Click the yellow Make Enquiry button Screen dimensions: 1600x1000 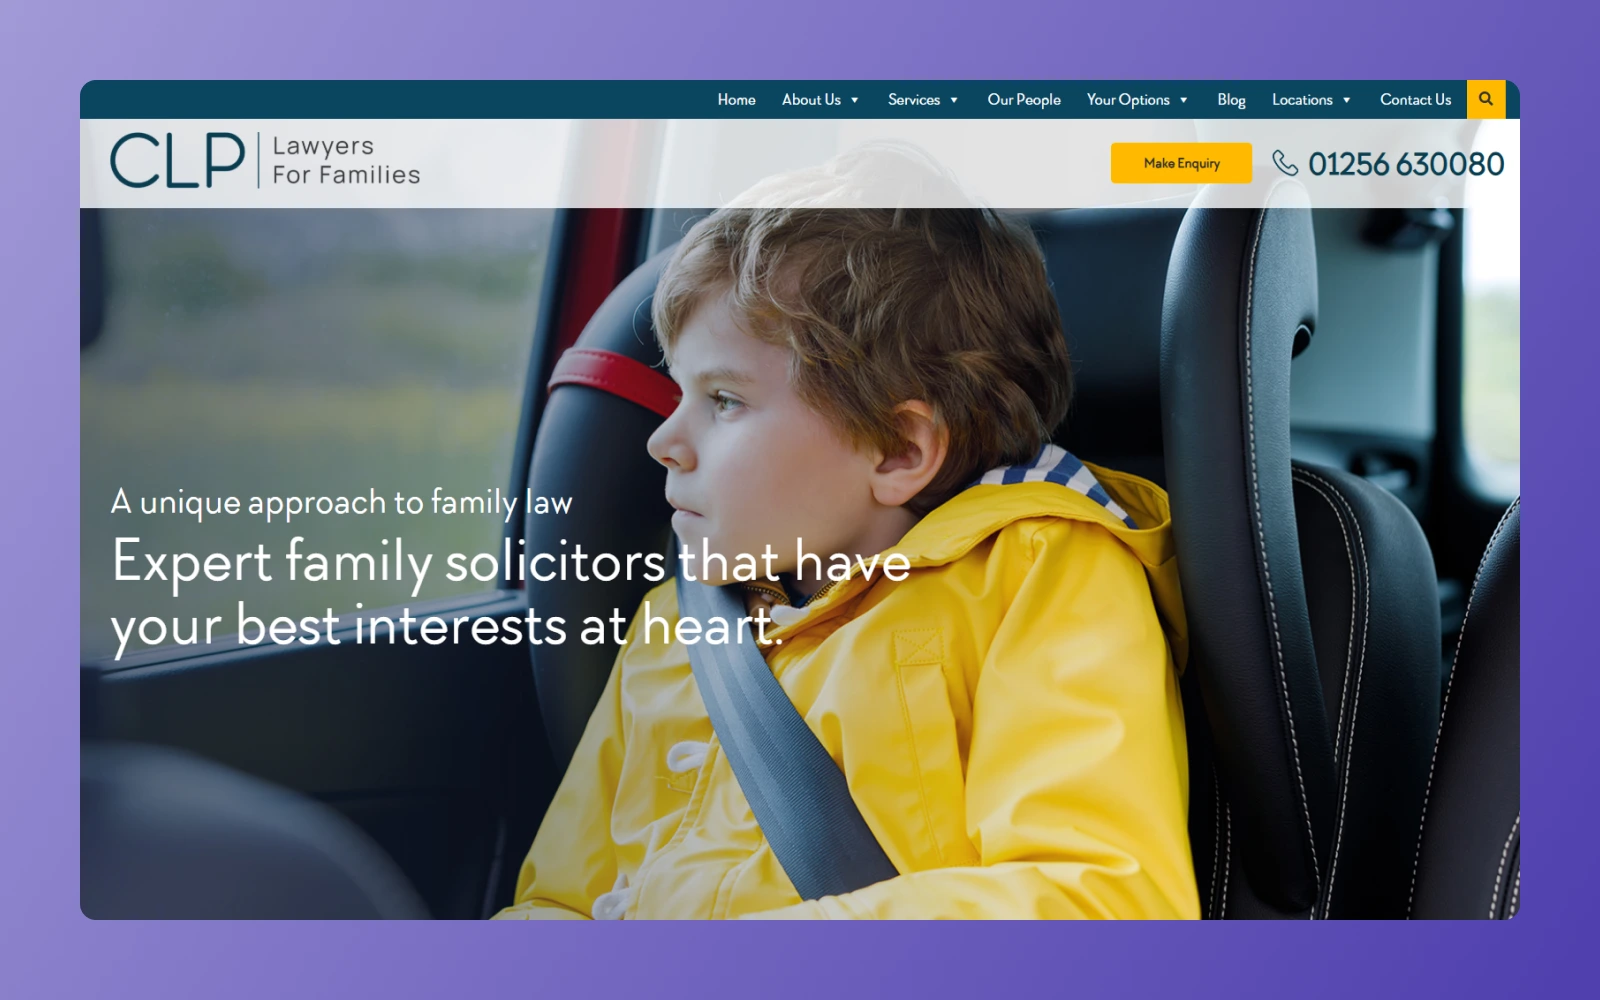pyautogui.click(x=1181, y=163)
